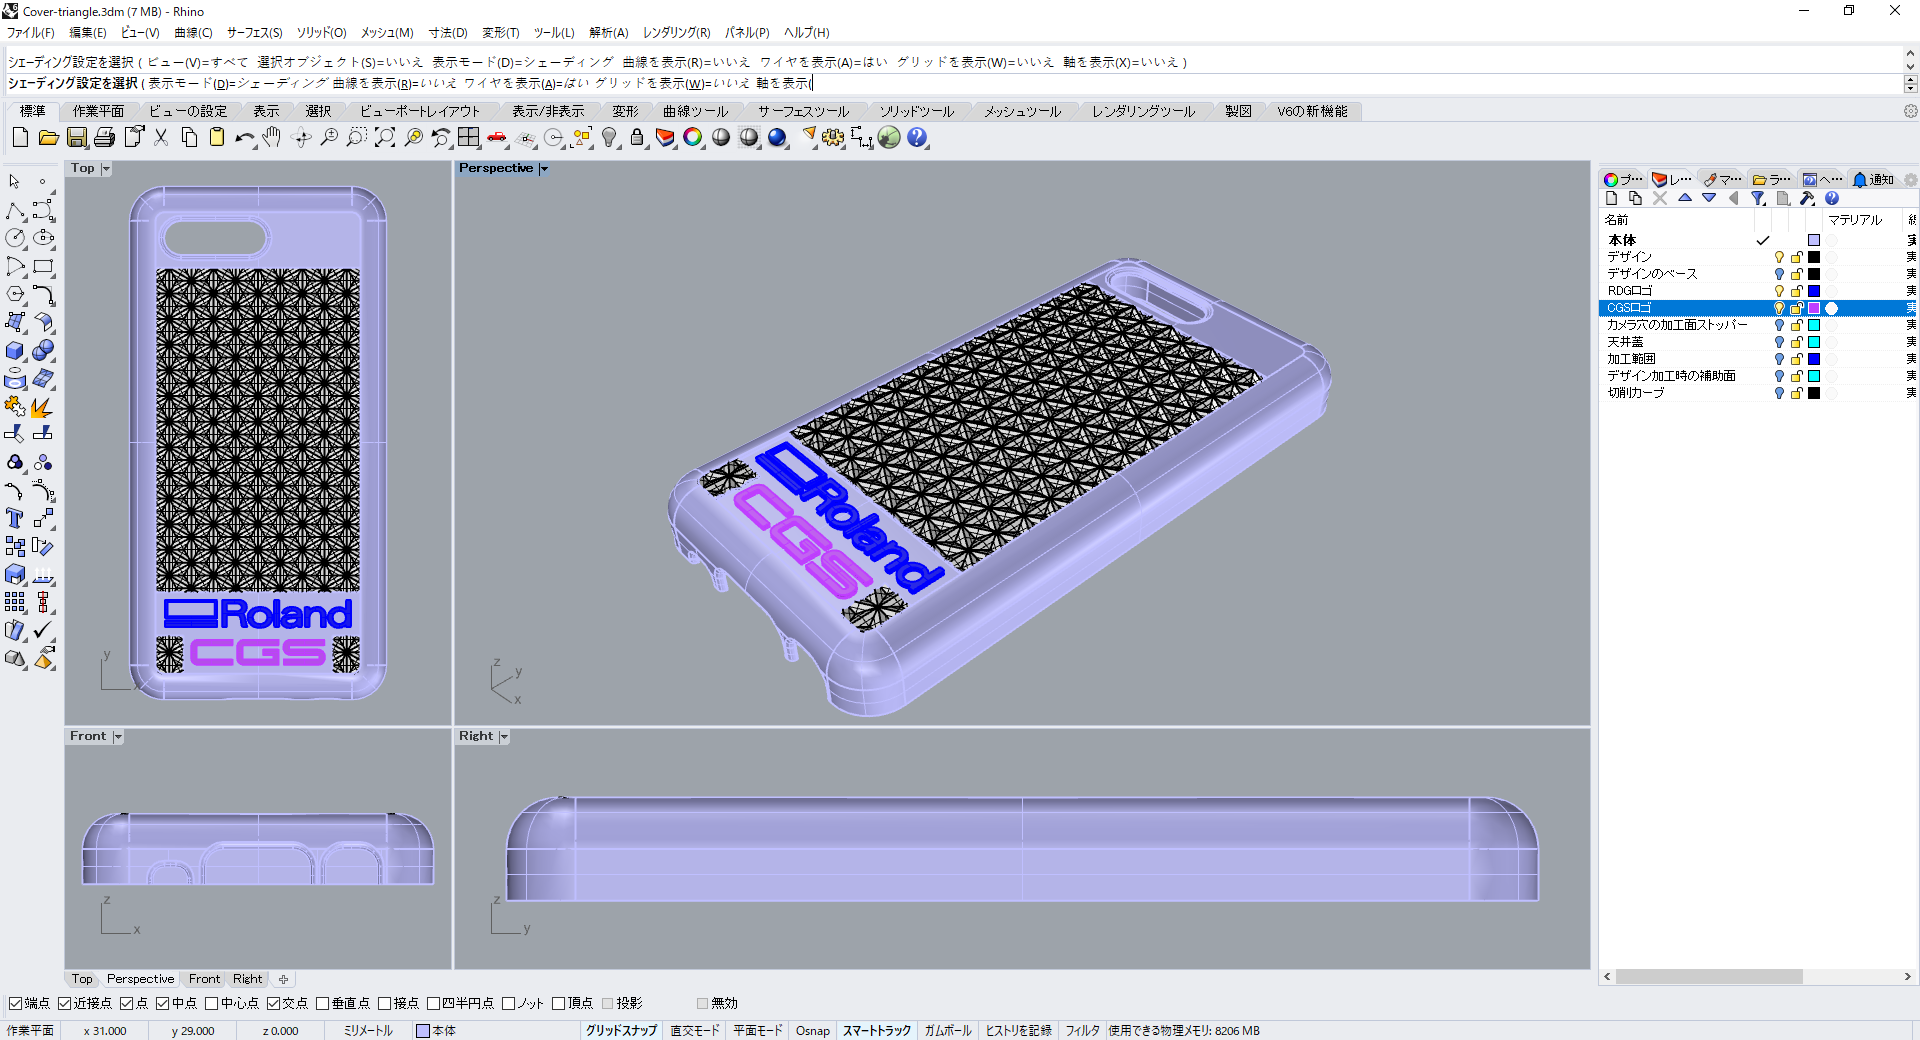Pick the pointer Select tool in sidebar
The height and width of the screenshot is (1040, 1920).
pyautogui.click(x=15, y=182)
